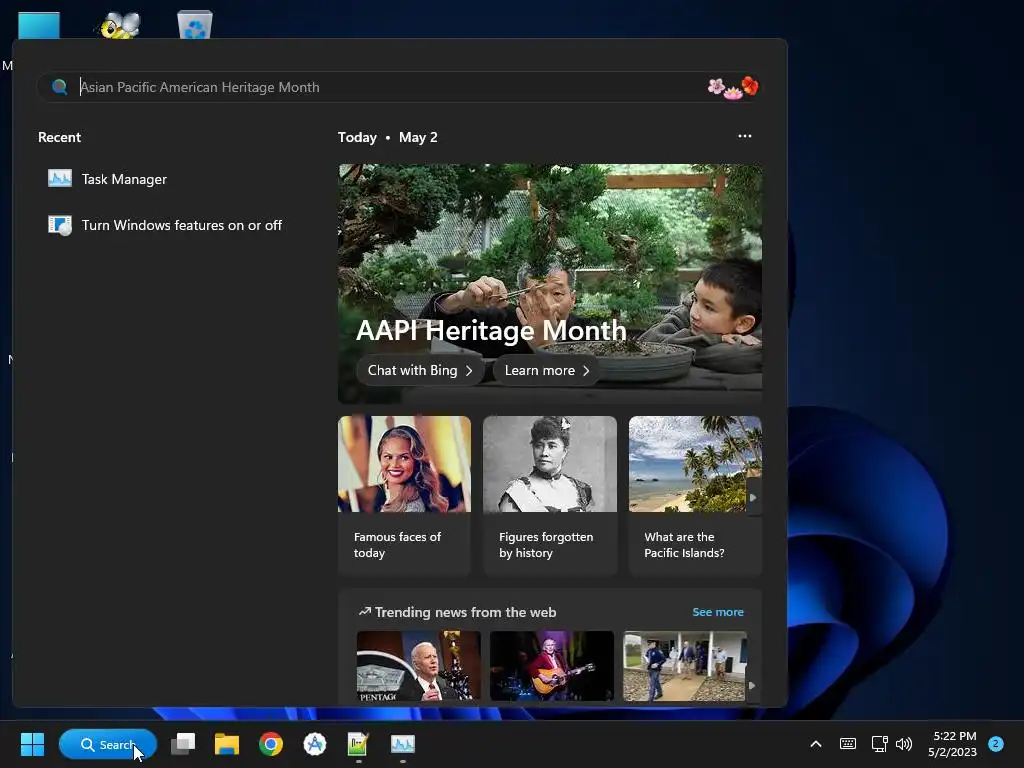This screenshot has height=768, width=1024.
Task: Click the Today May 2 heading
Action: tap(388, 137)
